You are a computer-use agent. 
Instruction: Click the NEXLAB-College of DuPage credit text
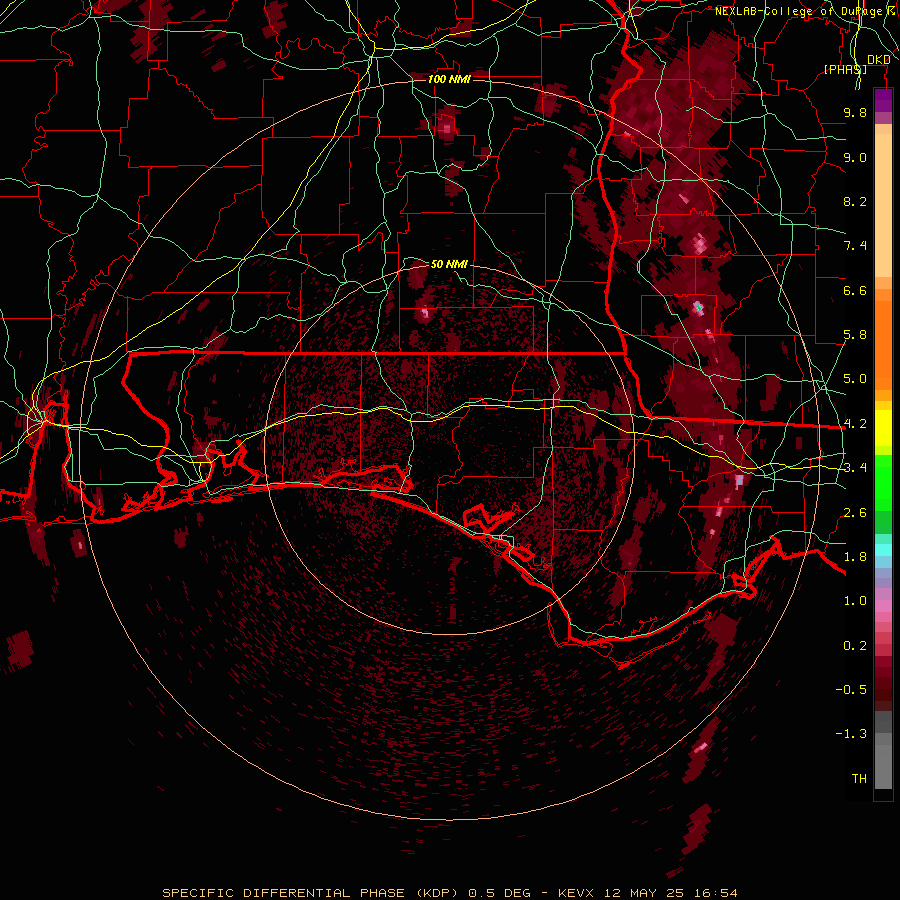pos(806,11)
